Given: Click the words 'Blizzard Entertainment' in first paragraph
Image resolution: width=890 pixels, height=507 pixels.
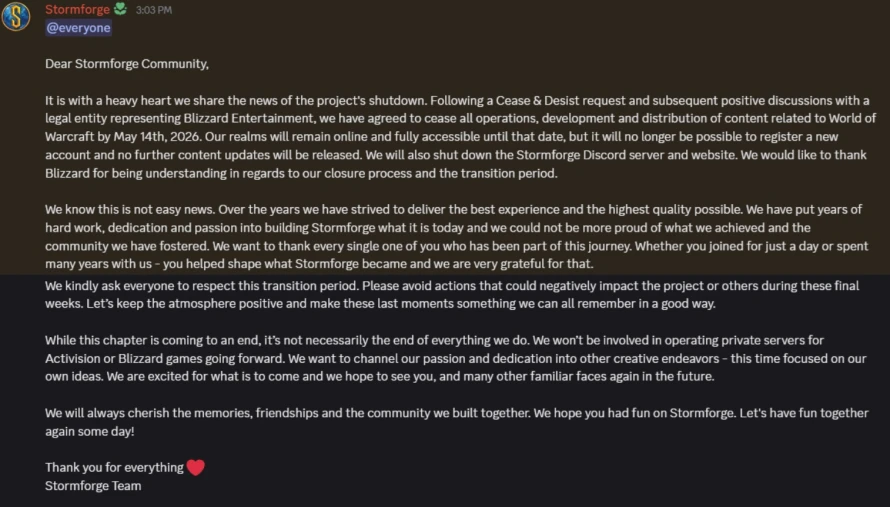Looking at the screenshot, I should coord(249,119).
